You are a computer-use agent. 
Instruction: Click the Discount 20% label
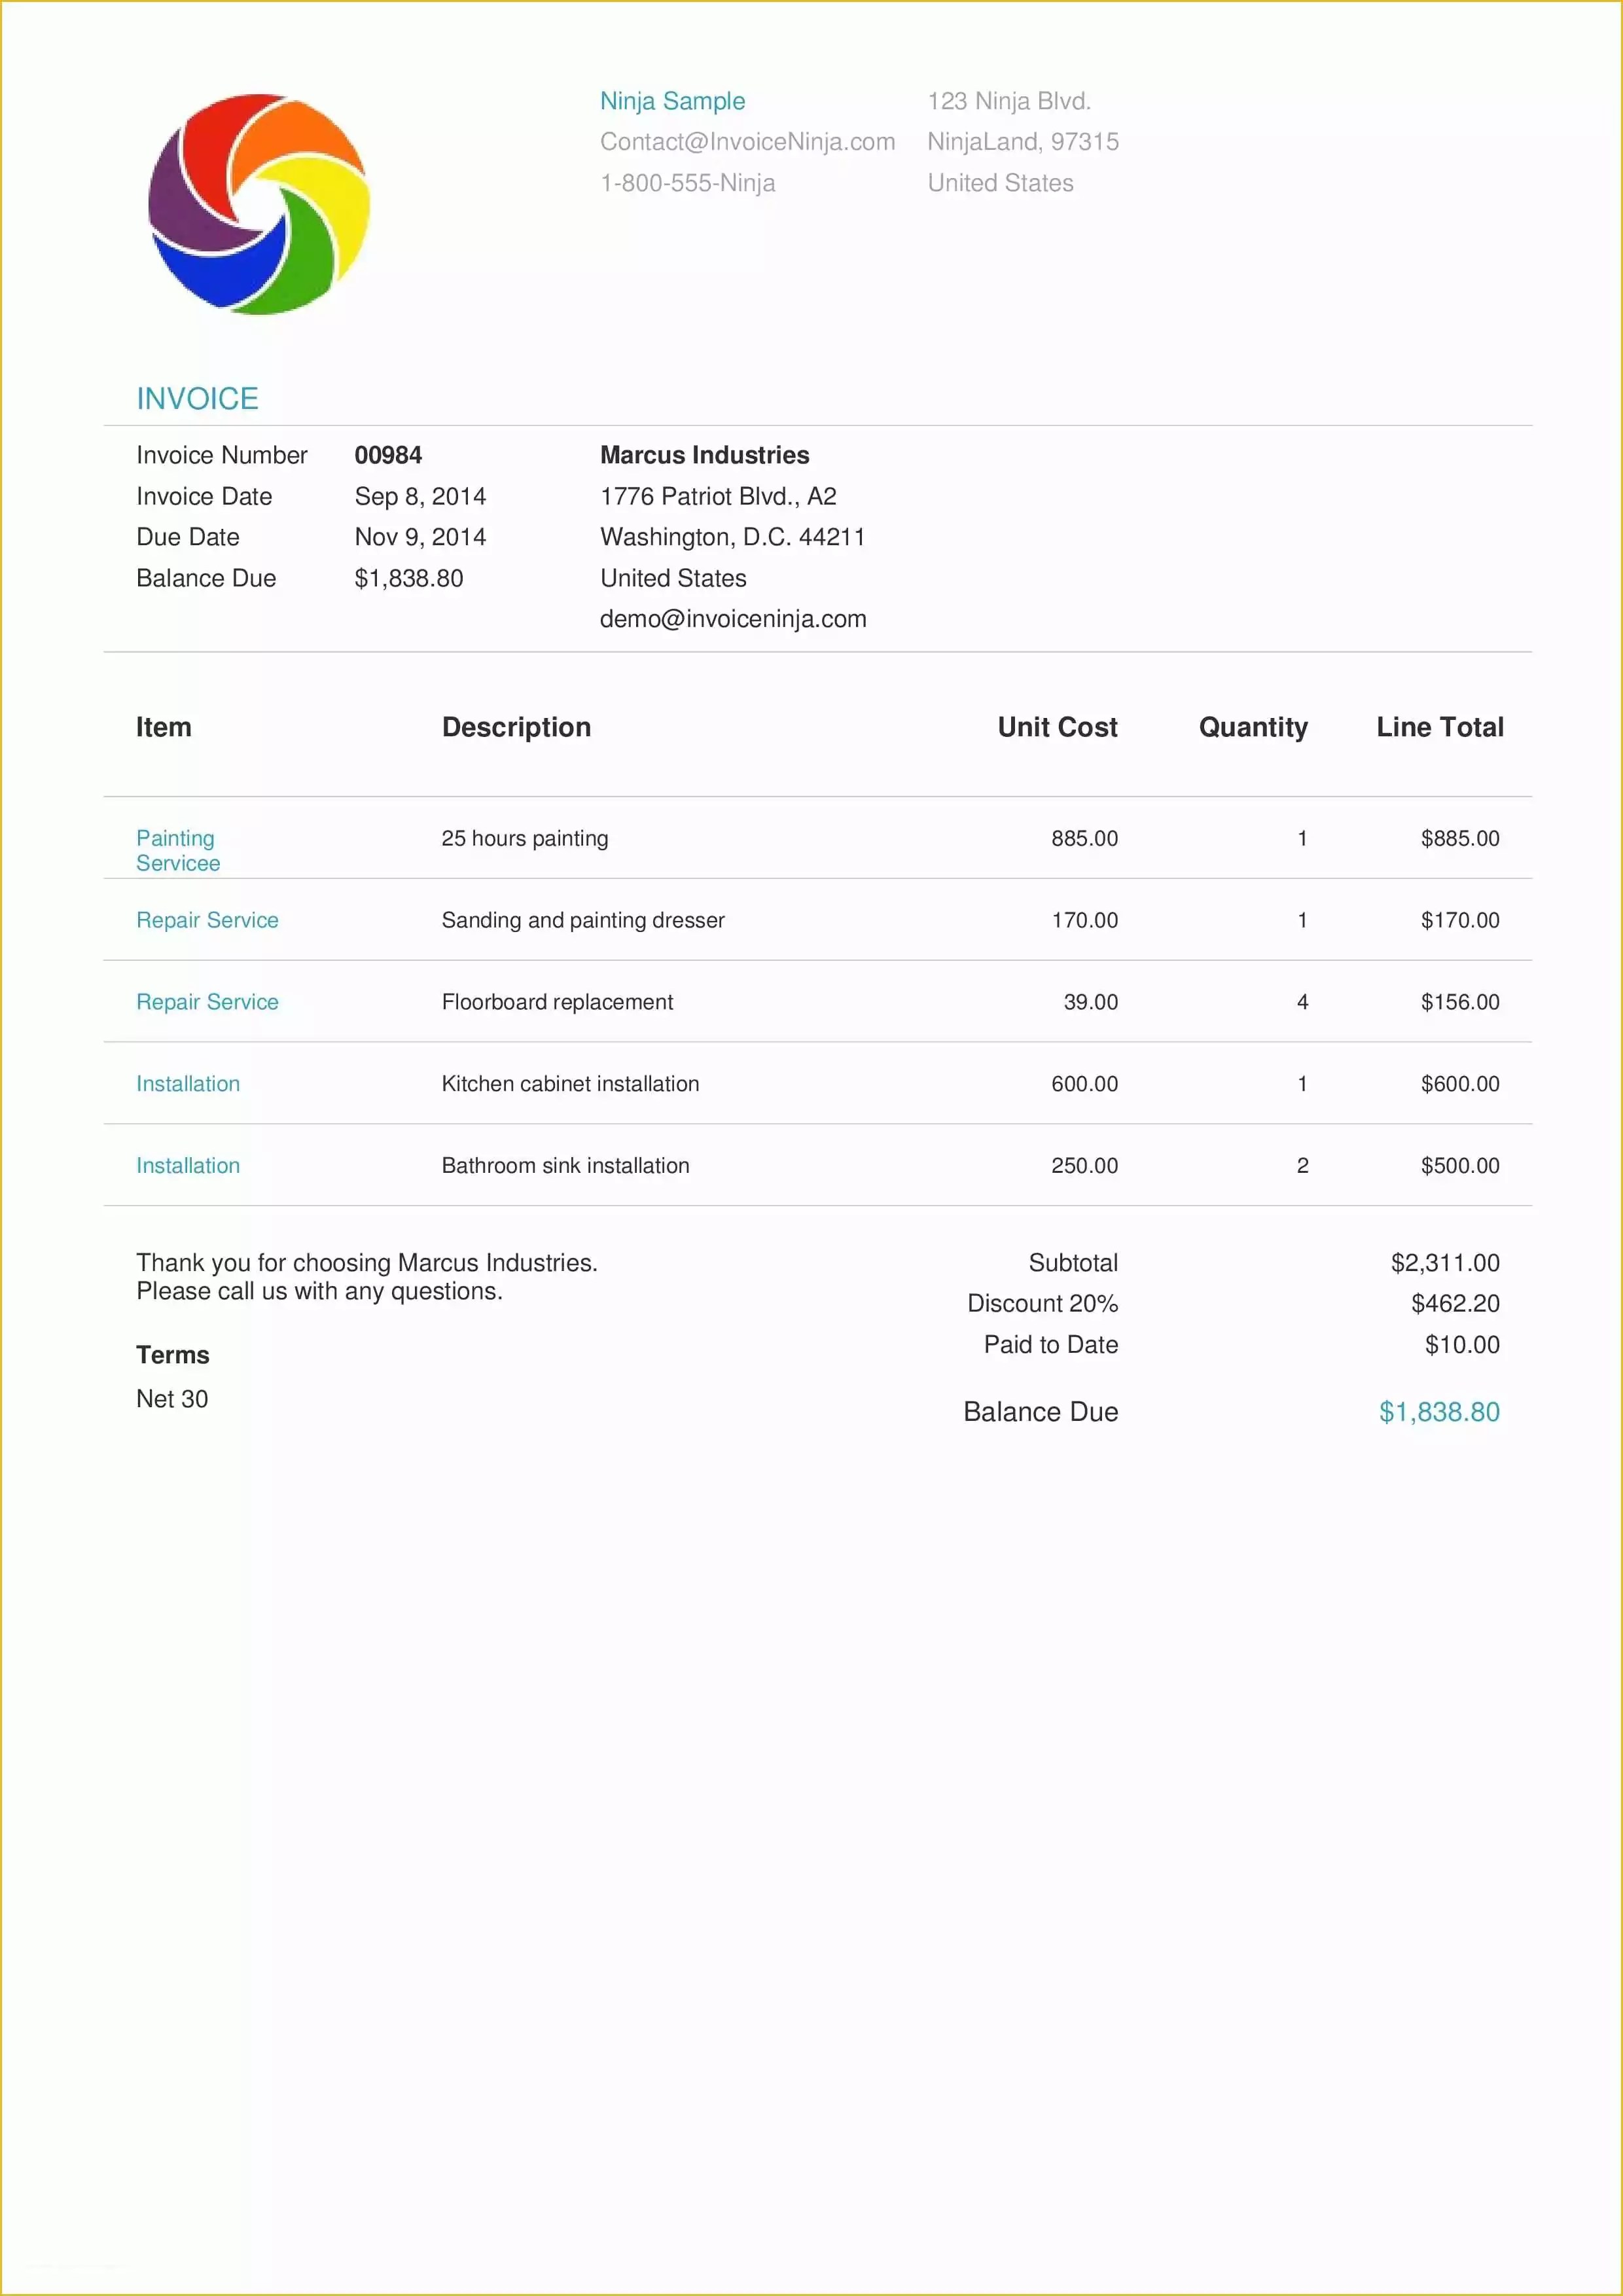(1042, 1304)
